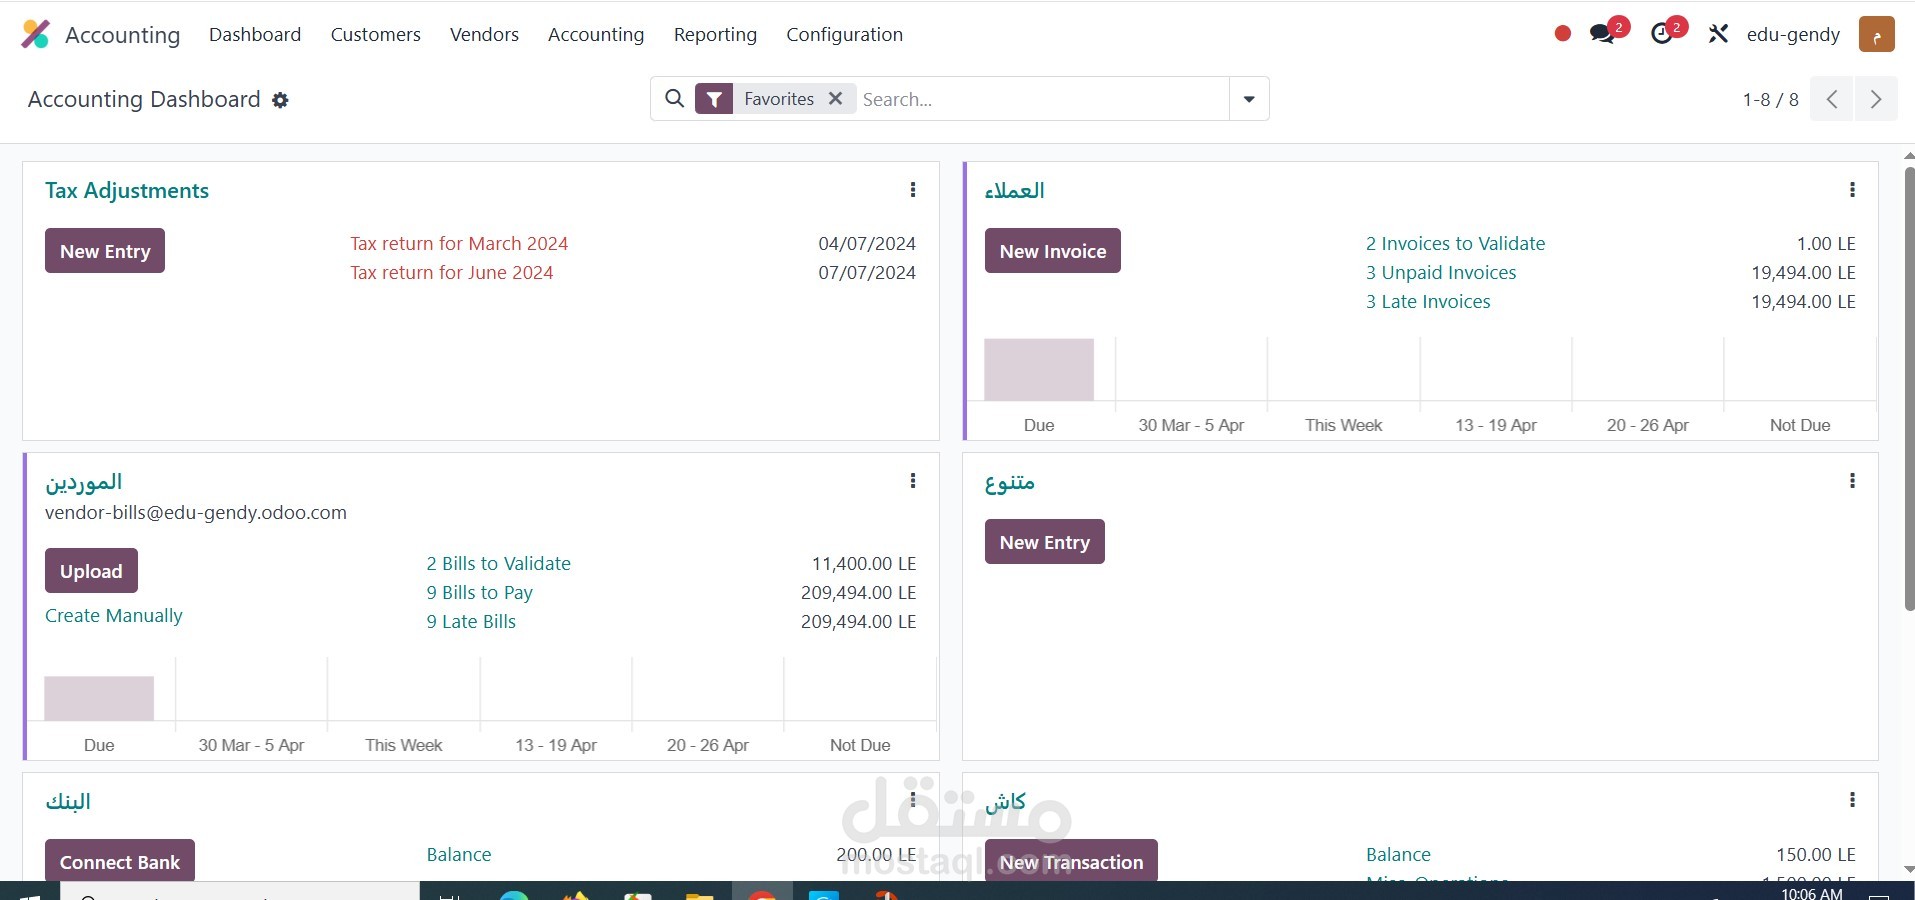The height and width of the screenshot is (900, 1915).
Task: Open the متنوع journal title
Action: coord(1009,481)
